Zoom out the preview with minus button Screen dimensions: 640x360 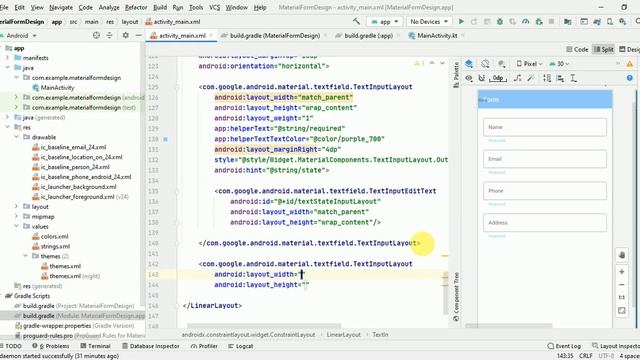622,284
